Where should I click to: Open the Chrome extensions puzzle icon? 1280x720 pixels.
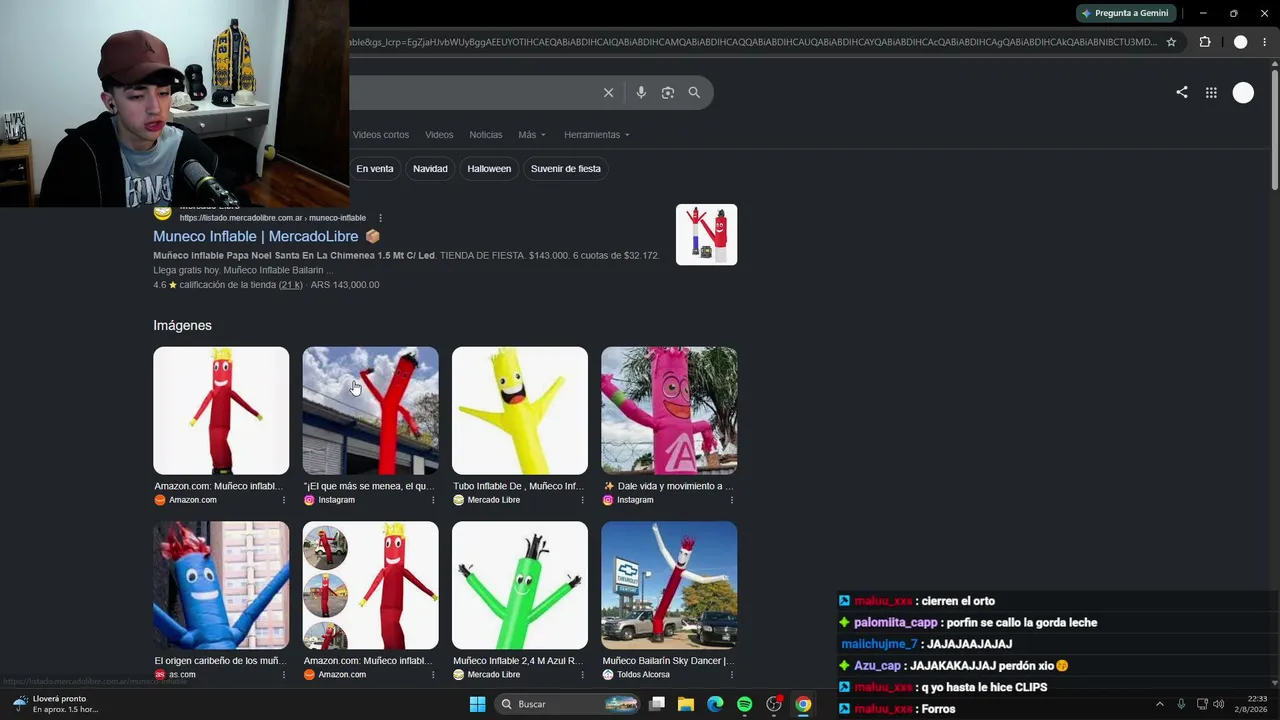(x=1205, y=42)
